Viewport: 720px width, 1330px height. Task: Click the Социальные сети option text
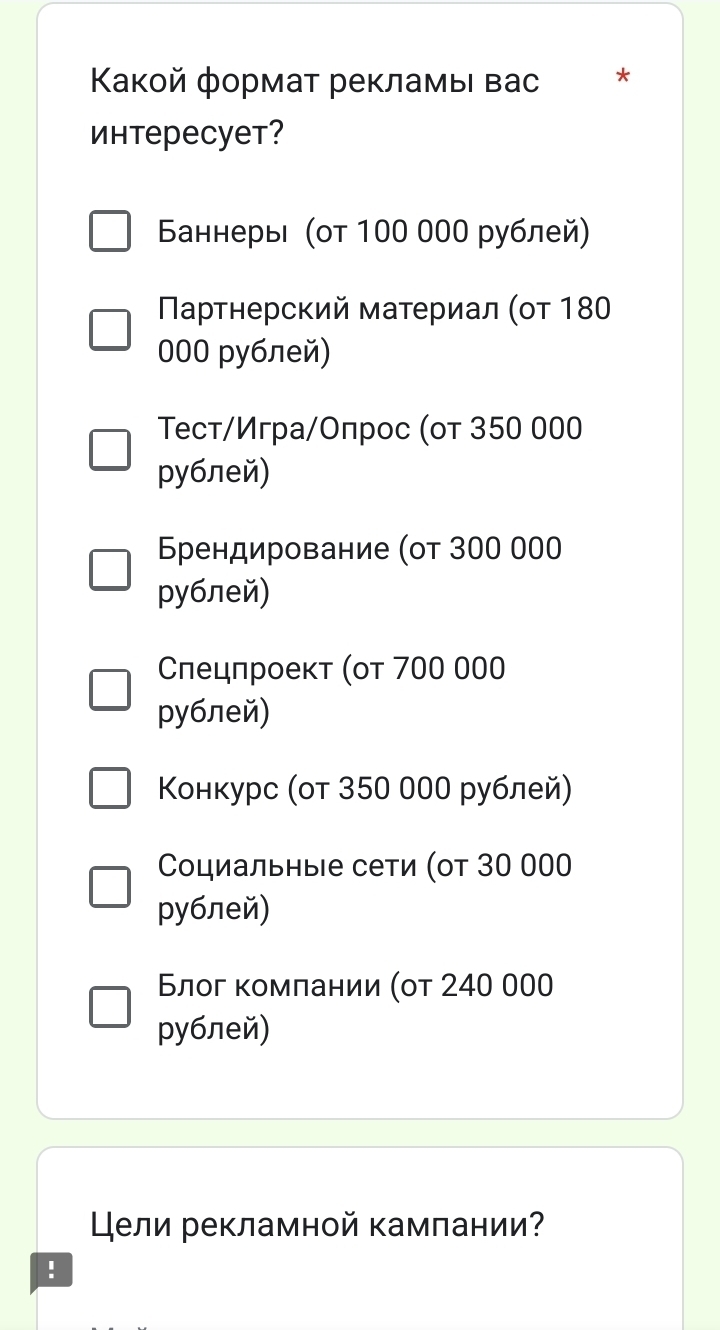click(x=365, y=887)
